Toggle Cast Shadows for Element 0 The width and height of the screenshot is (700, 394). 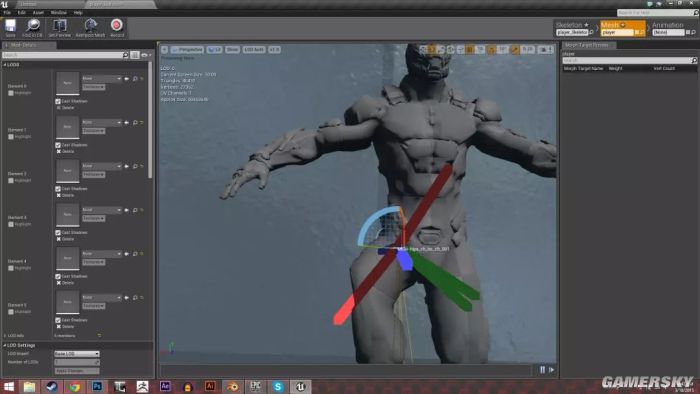58,101
